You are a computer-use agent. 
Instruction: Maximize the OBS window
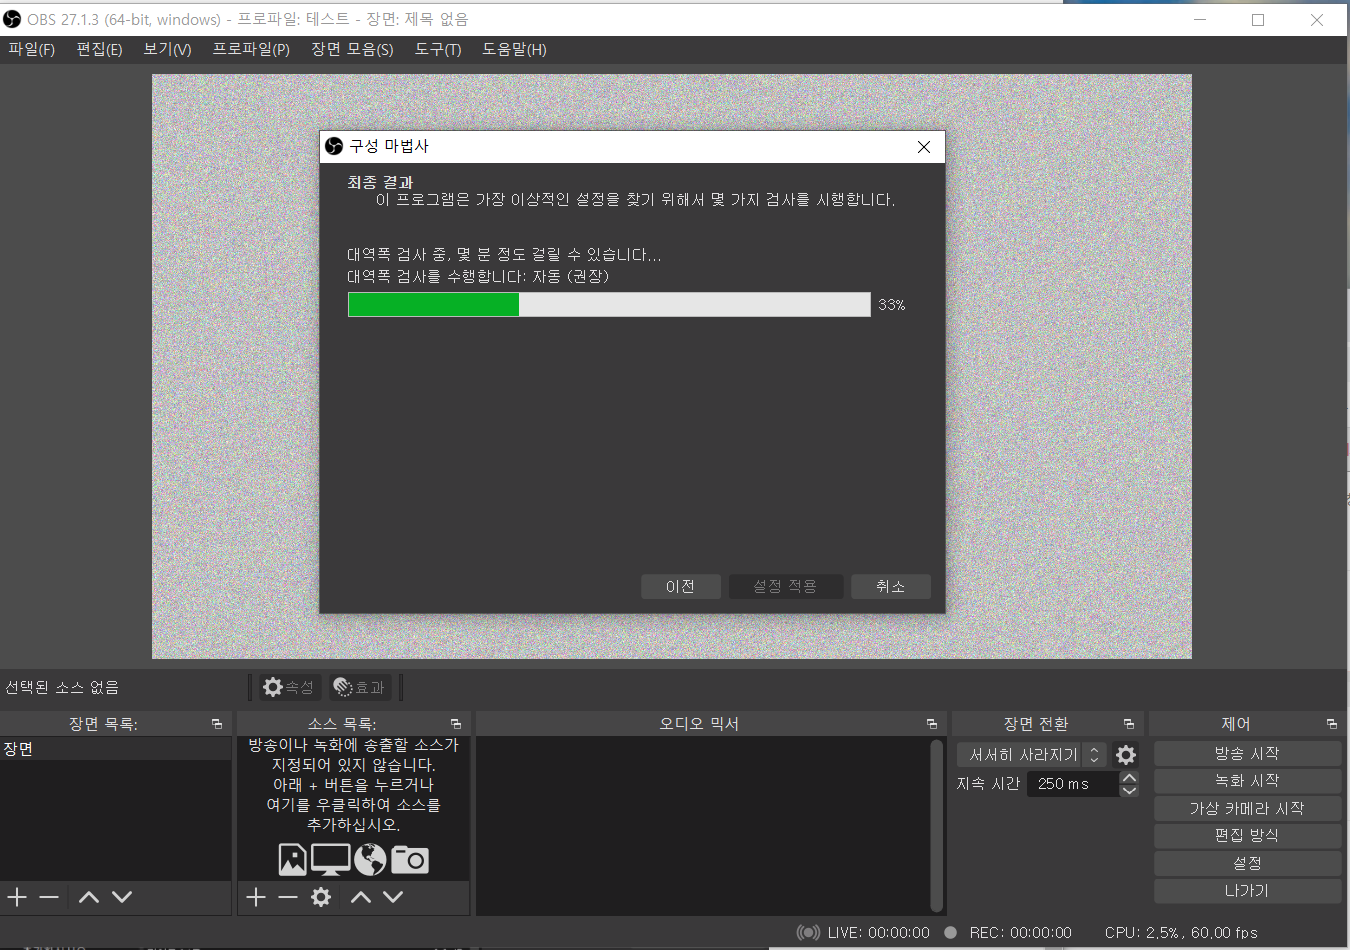click(1258, 19)
